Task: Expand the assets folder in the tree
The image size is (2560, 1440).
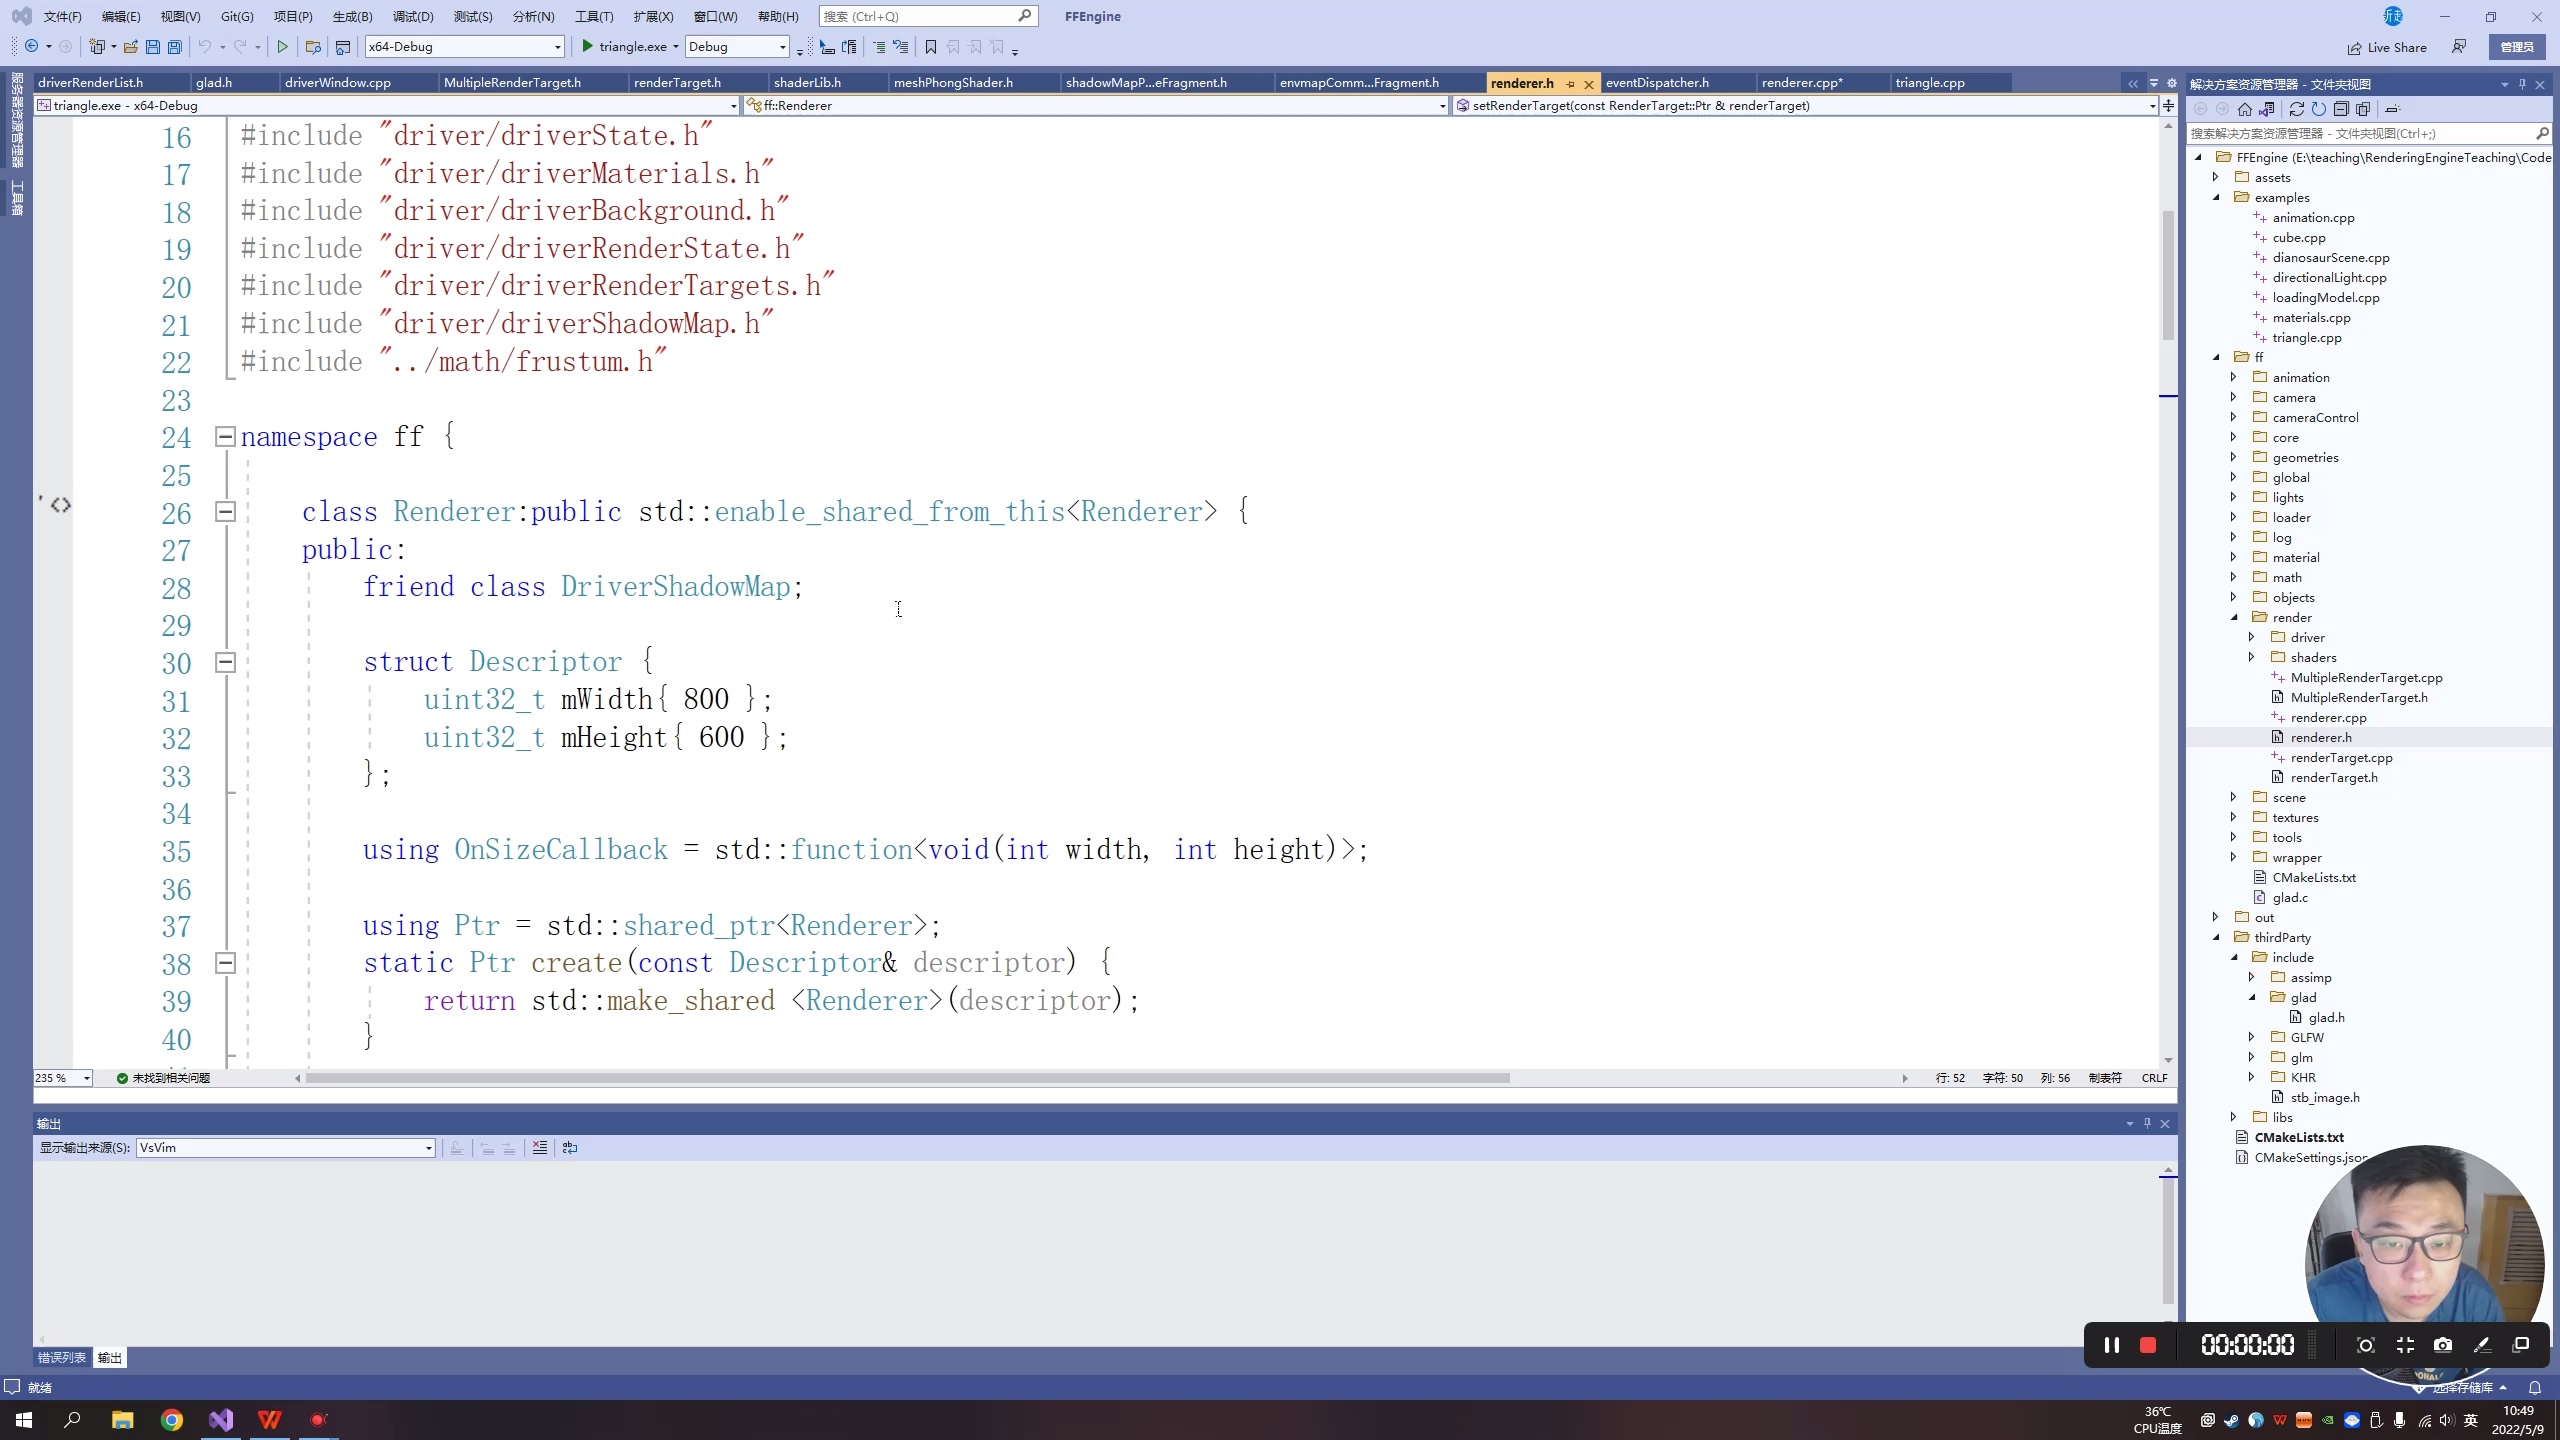Action: pyautogui.click(x=2215, y=177)
